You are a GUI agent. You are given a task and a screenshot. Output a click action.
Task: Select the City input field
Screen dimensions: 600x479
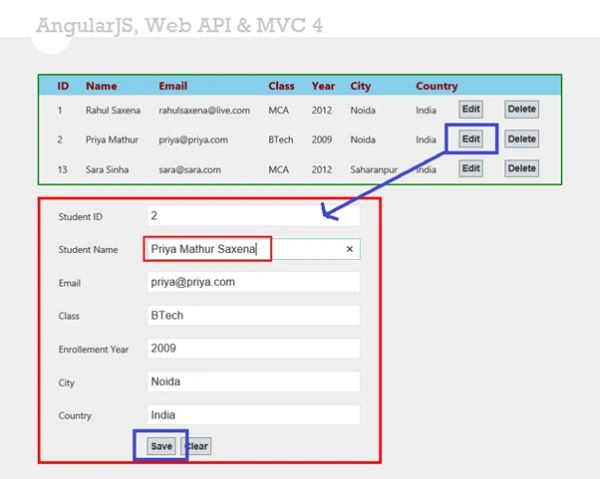point(254,381)
